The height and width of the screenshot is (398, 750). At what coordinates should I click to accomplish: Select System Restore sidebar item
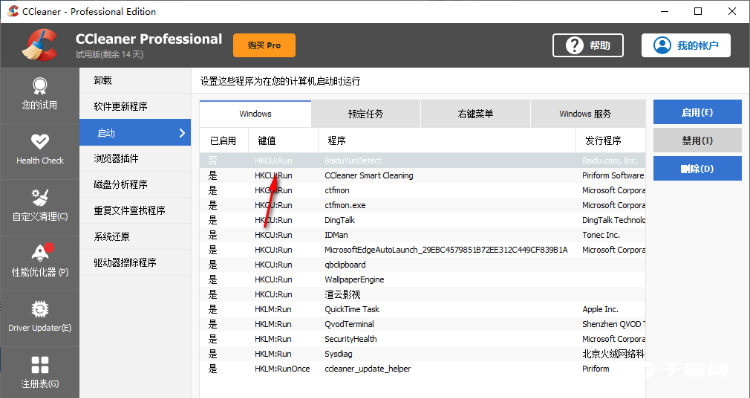pyautogui.click(x=135, y=237)
